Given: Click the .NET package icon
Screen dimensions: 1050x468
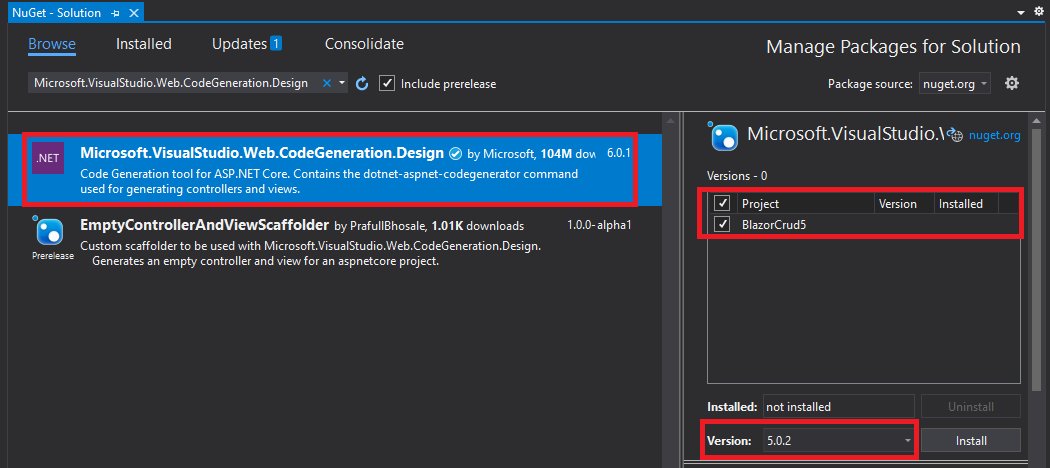Looking at the screenshot, I should [48, 159].
